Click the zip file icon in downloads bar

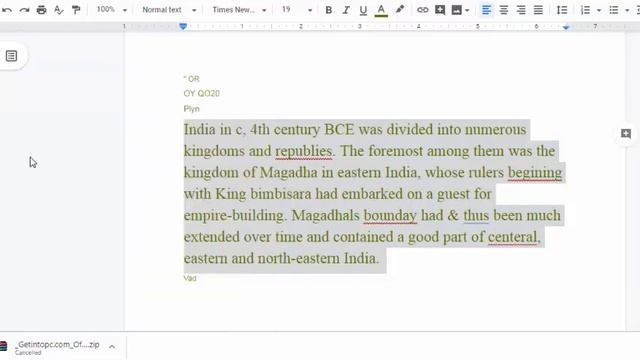tap(4, 347)
